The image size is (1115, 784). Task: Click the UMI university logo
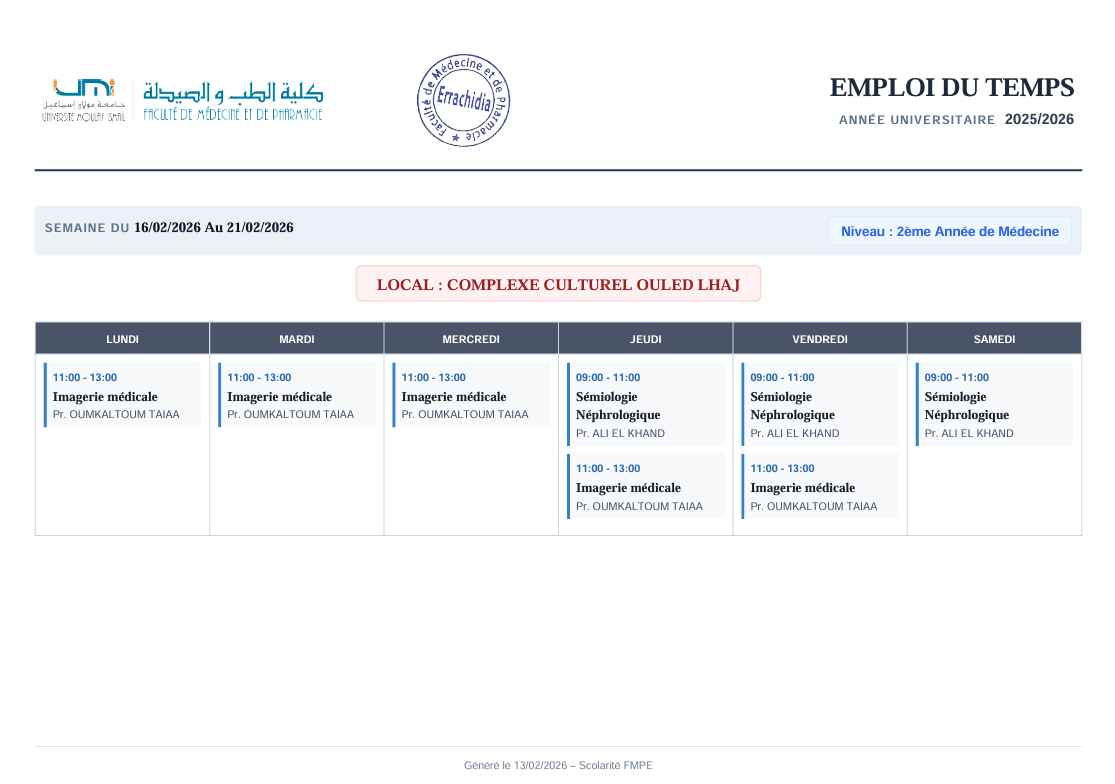[x=84, y=100]
